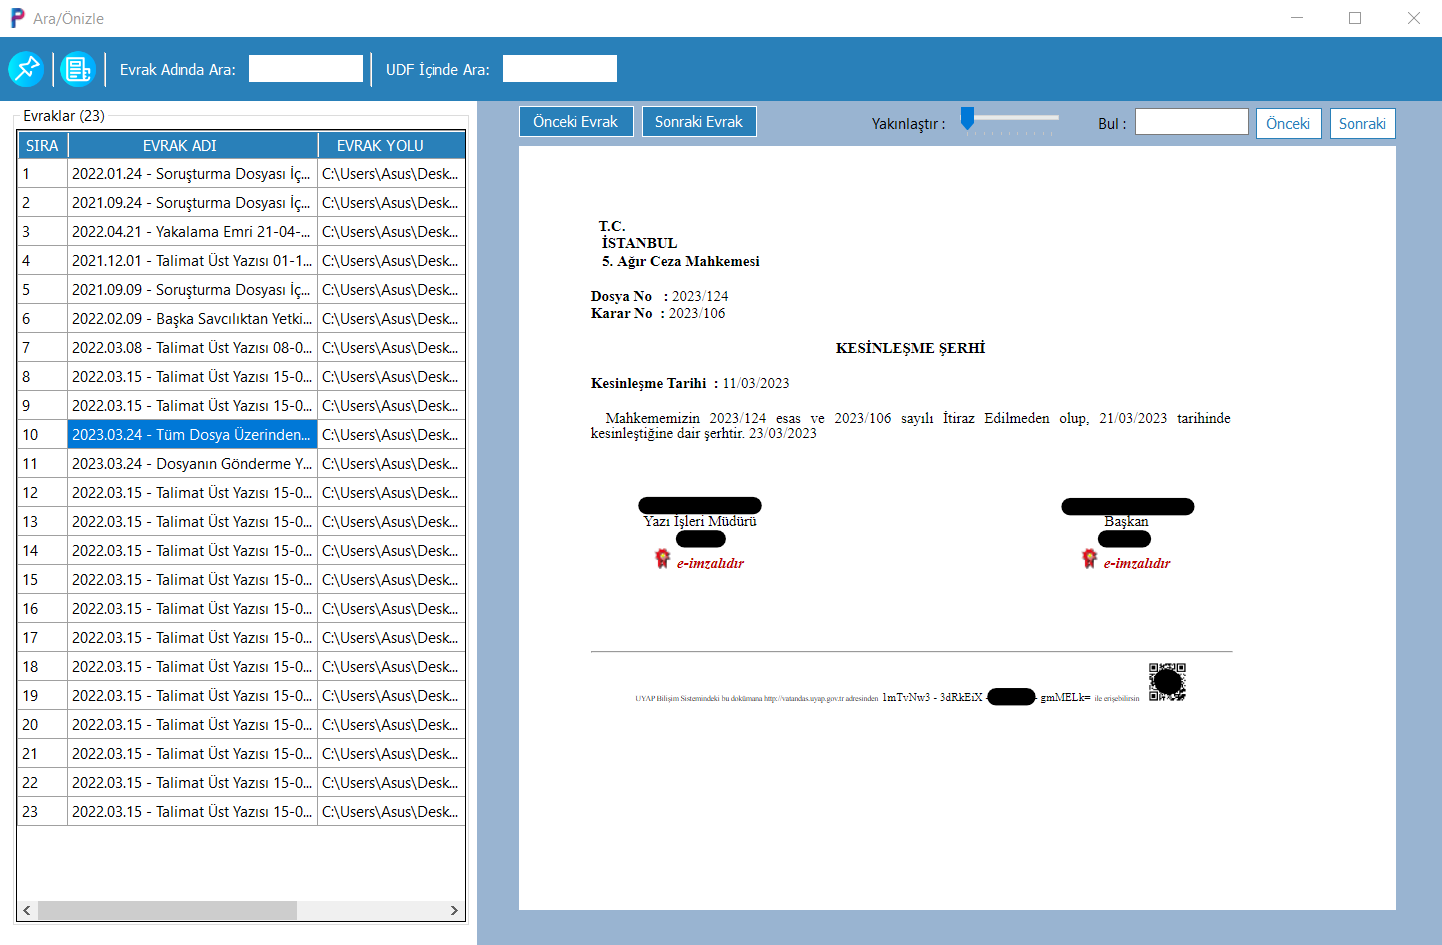Click the app logo in the title bar
The height and width of the screenshot is (945, 1442).
click(17, 18)
